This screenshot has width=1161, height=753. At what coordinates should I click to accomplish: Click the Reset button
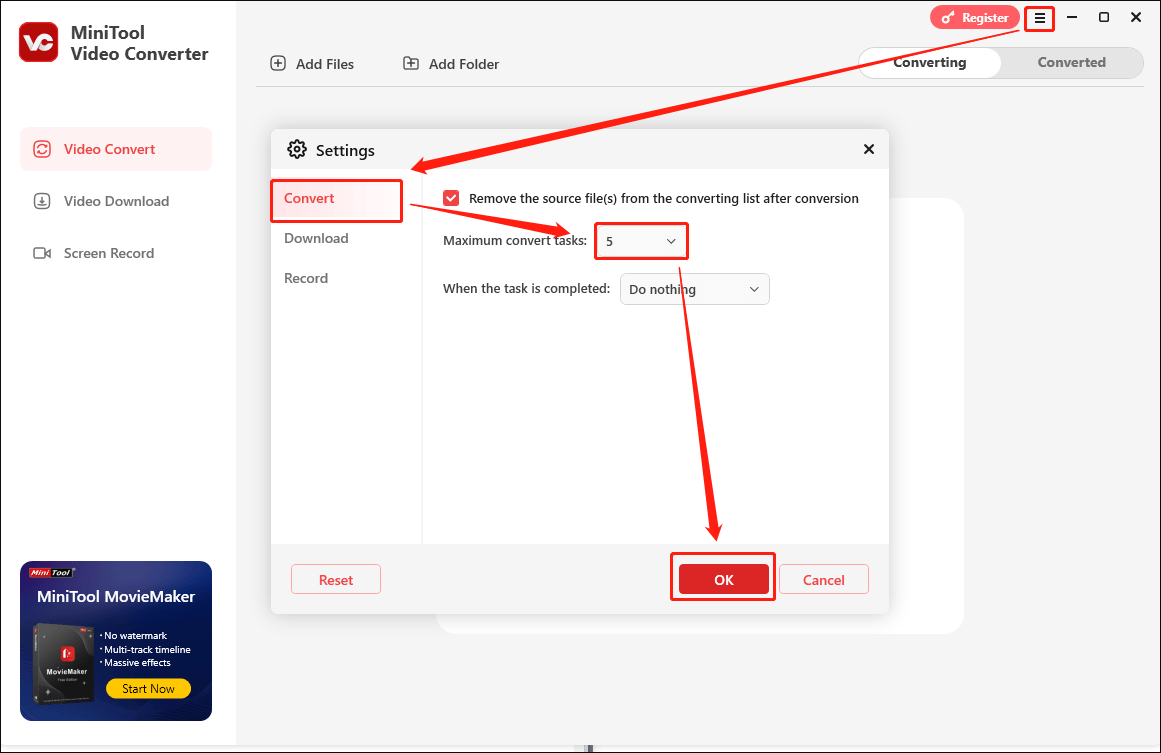[336, 580]
